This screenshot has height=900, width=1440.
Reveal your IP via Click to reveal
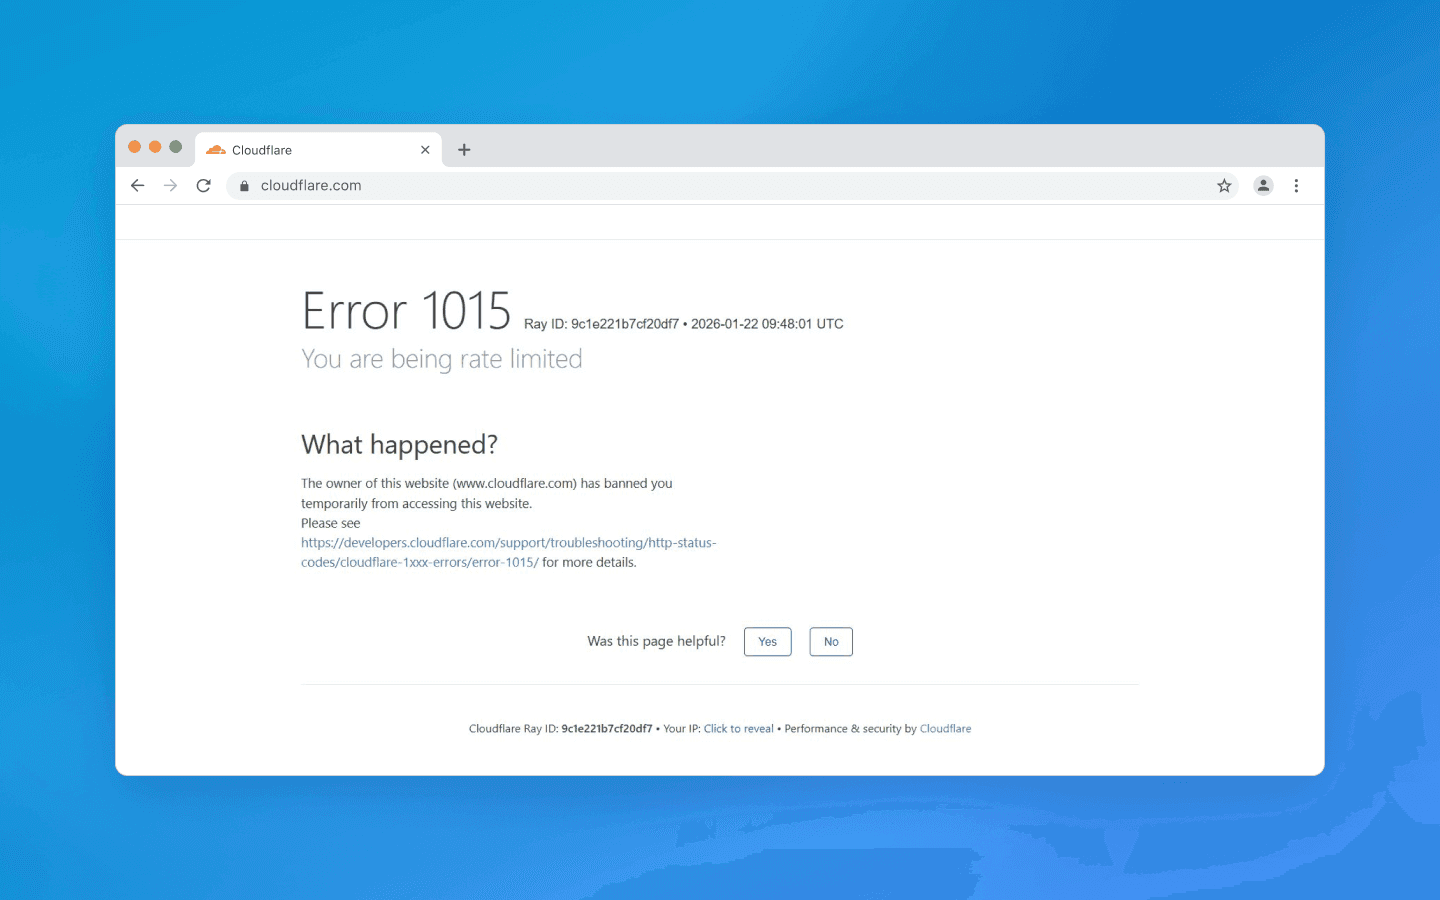[739, 728]
